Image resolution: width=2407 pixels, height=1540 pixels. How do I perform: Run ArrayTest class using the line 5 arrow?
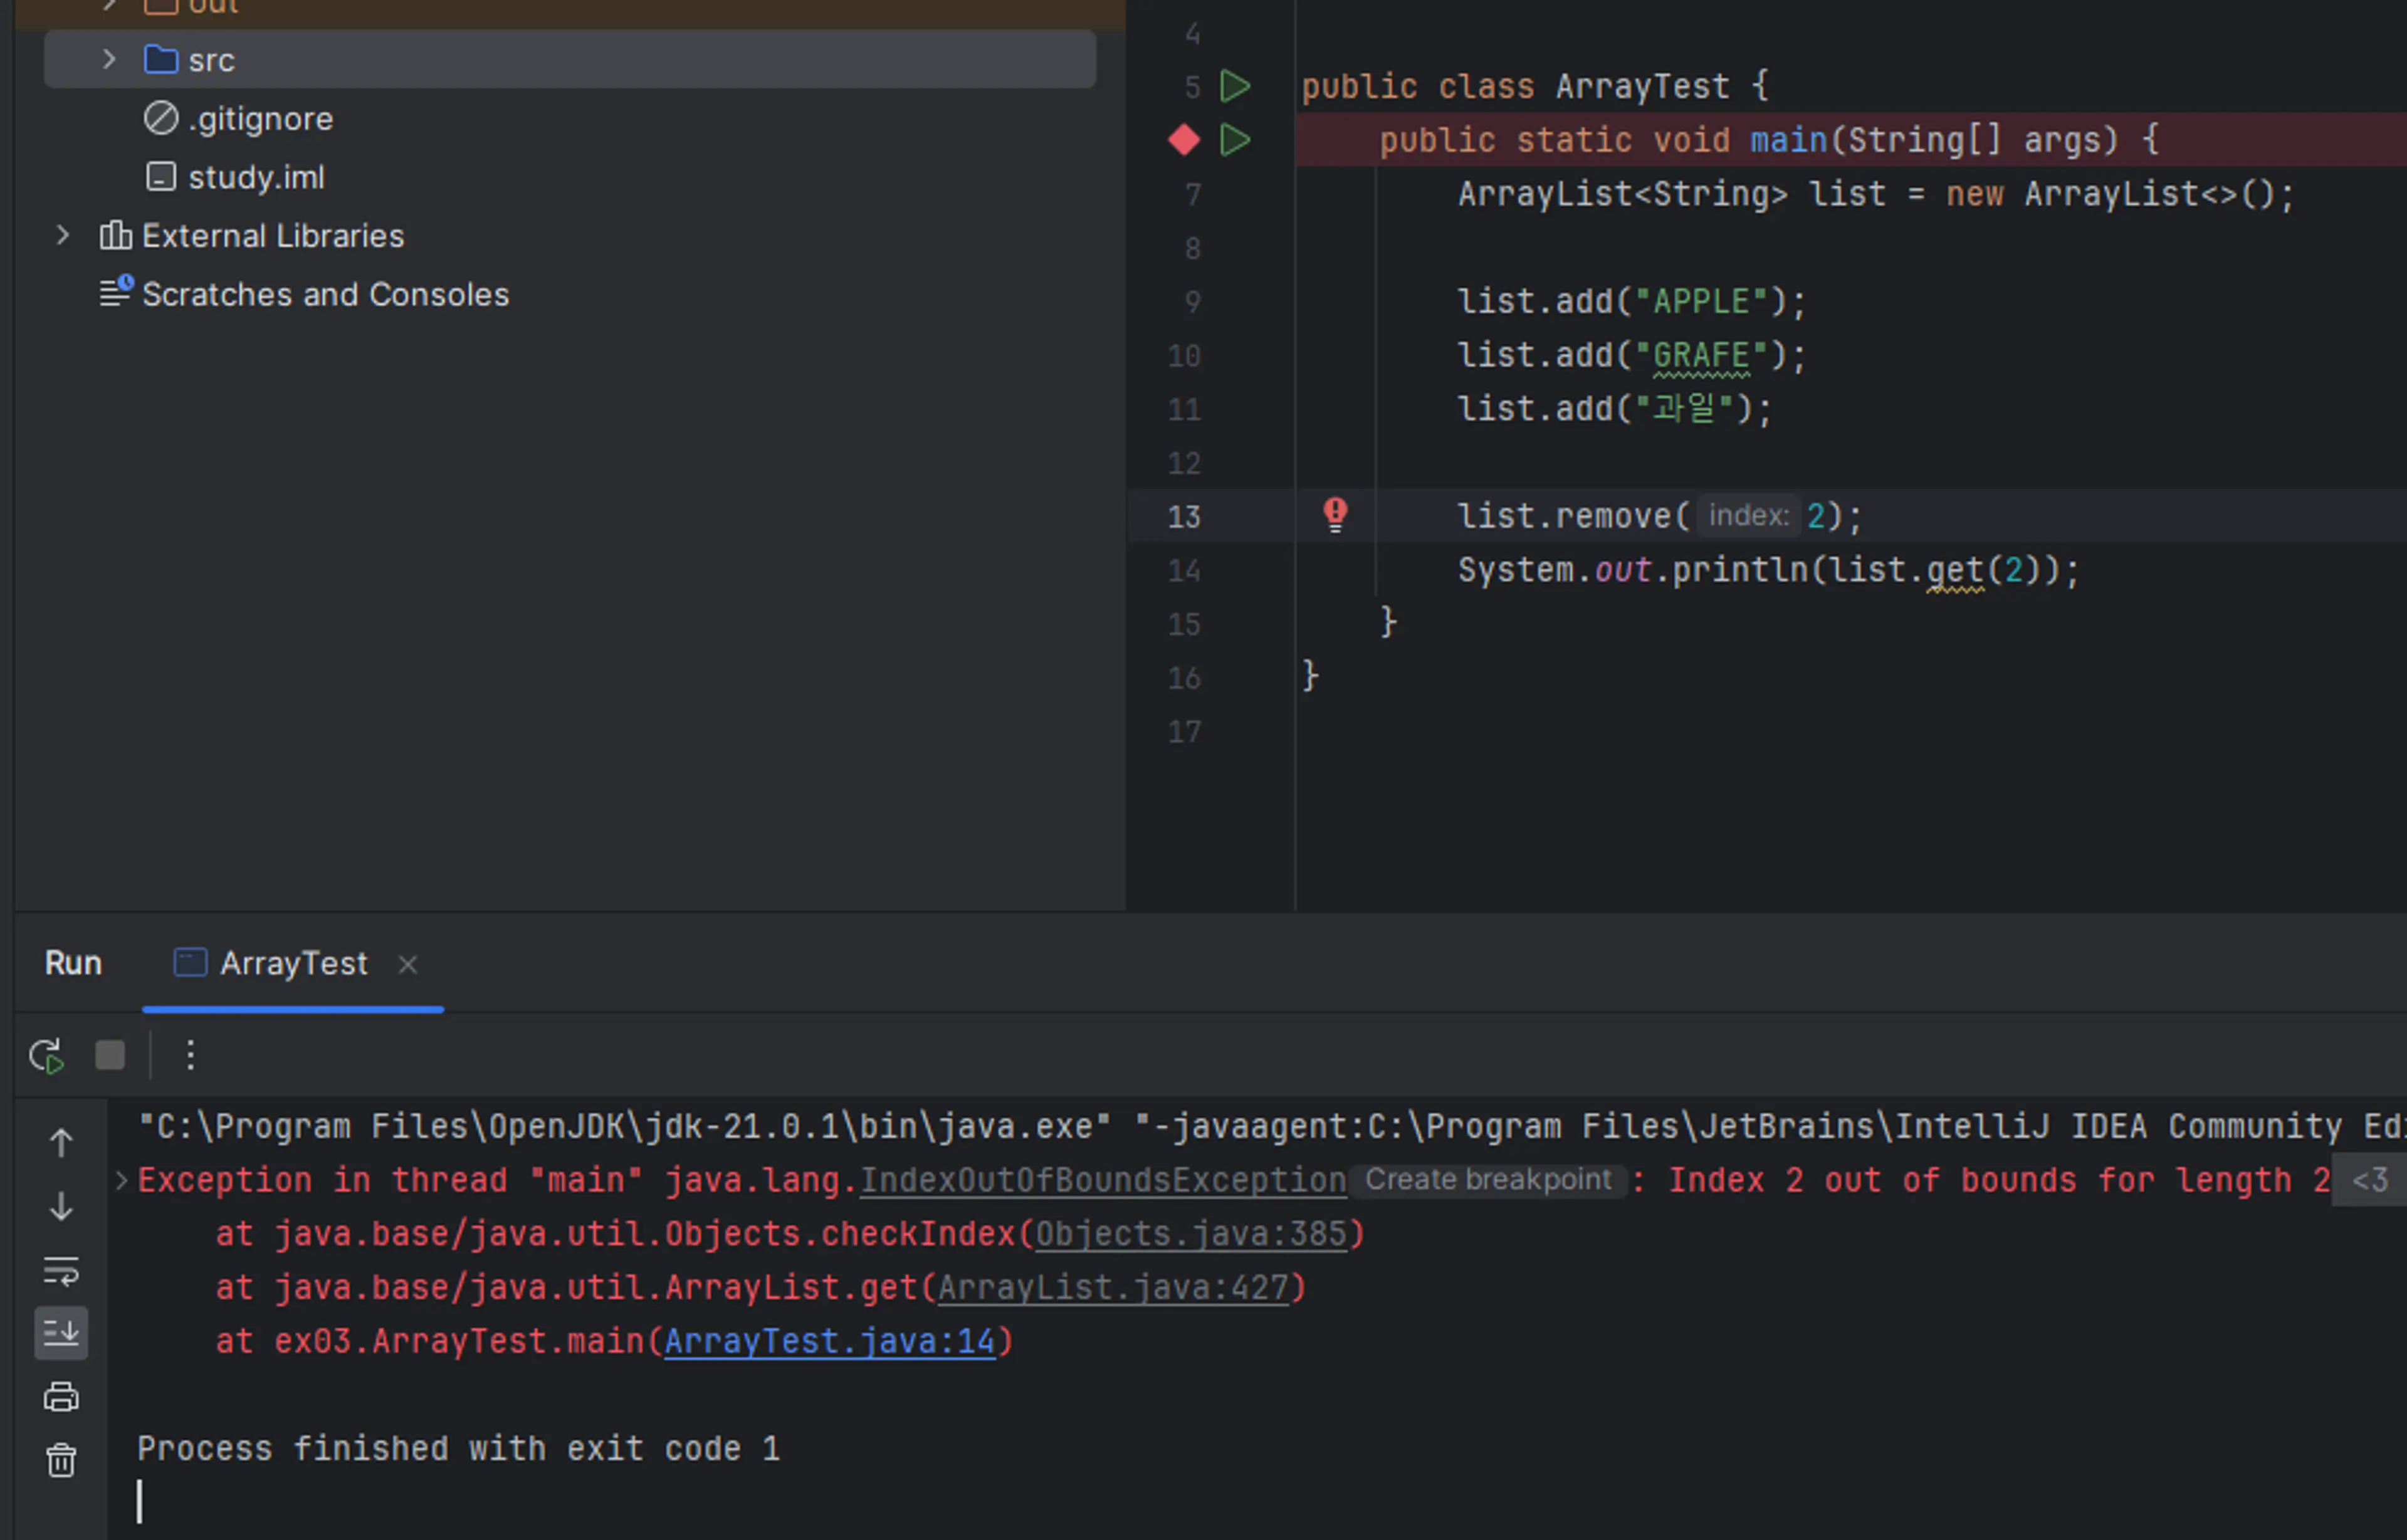(x=1236, y=87)
